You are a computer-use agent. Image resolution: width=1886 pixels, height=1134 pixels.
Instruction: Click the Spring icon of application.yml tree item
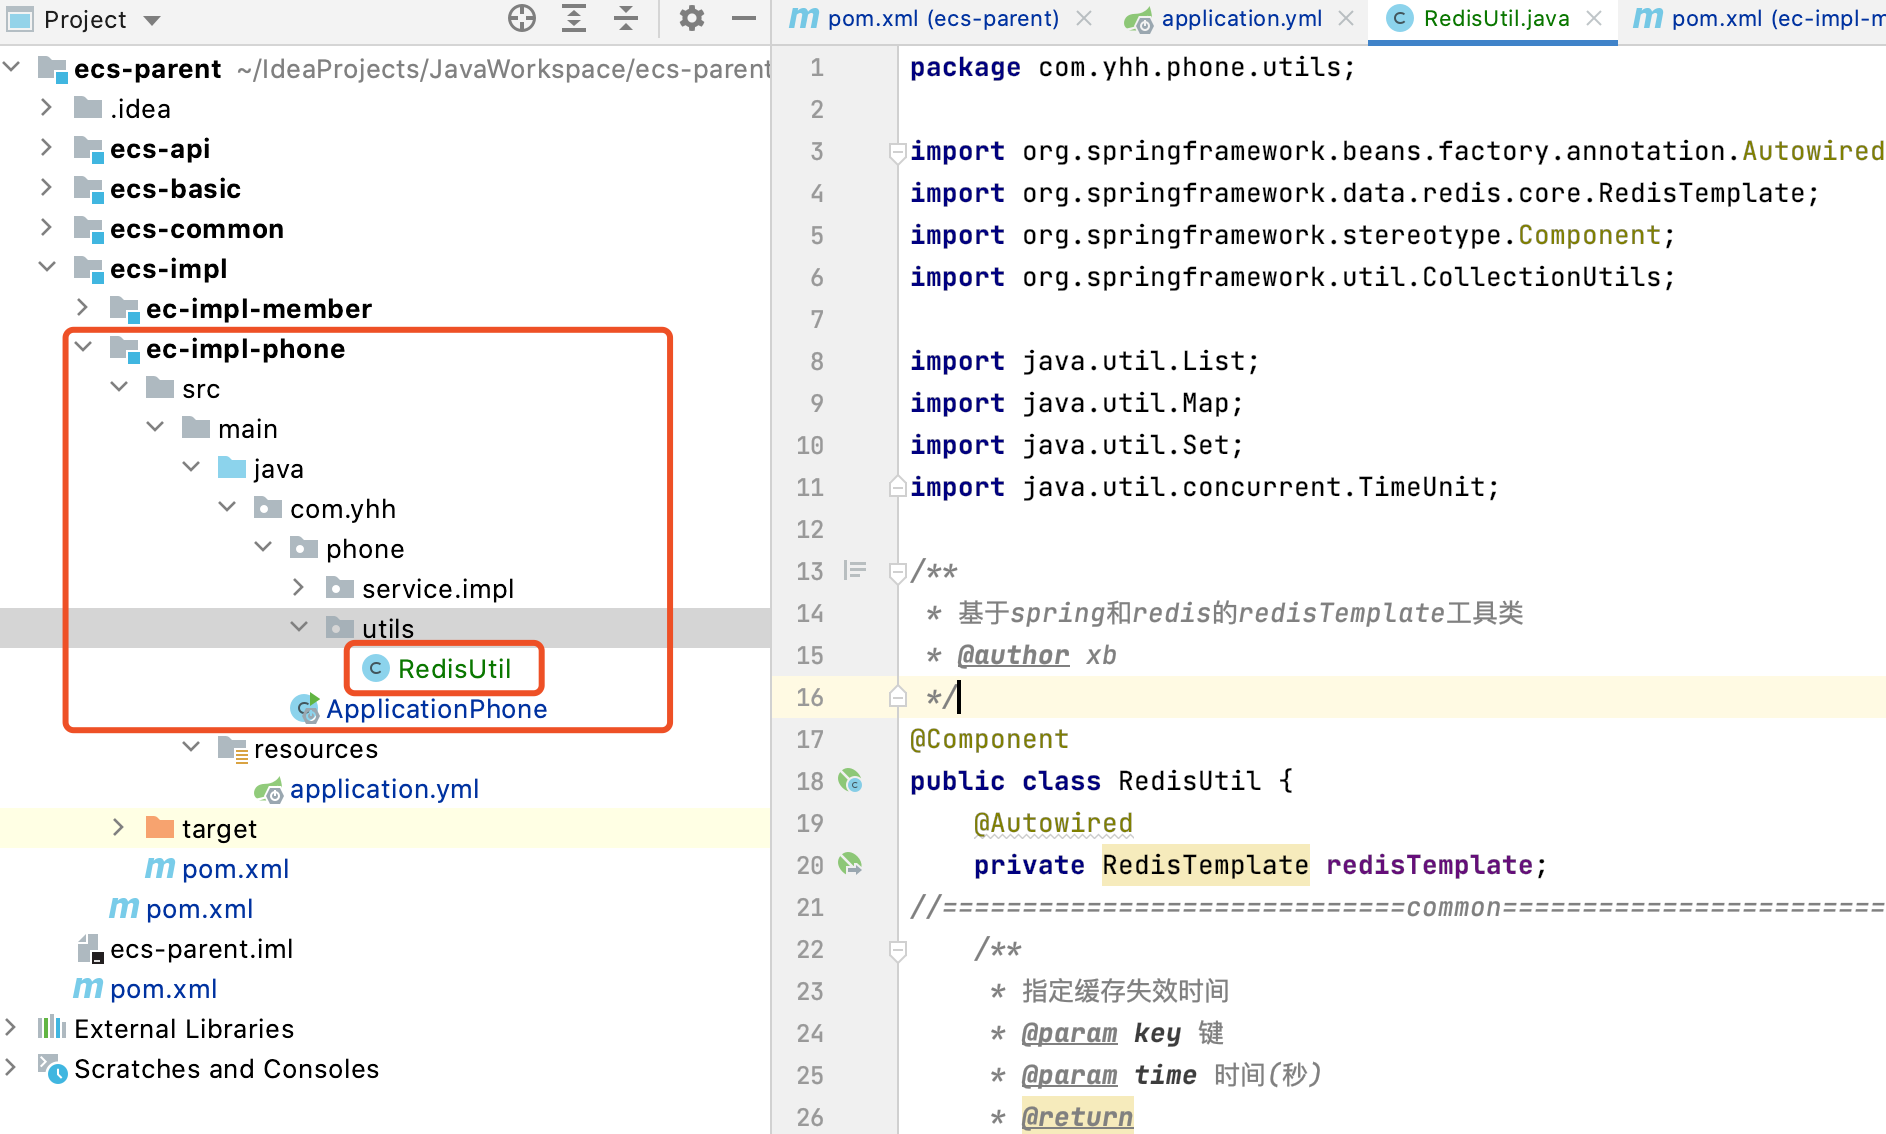pyautogui.click(x=269, y=790)
